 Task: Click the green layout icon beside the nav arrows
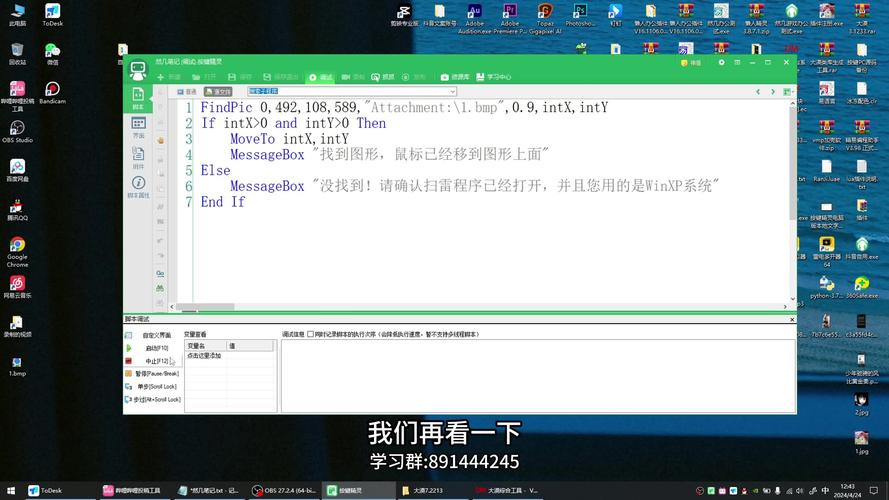click(787, 91)
